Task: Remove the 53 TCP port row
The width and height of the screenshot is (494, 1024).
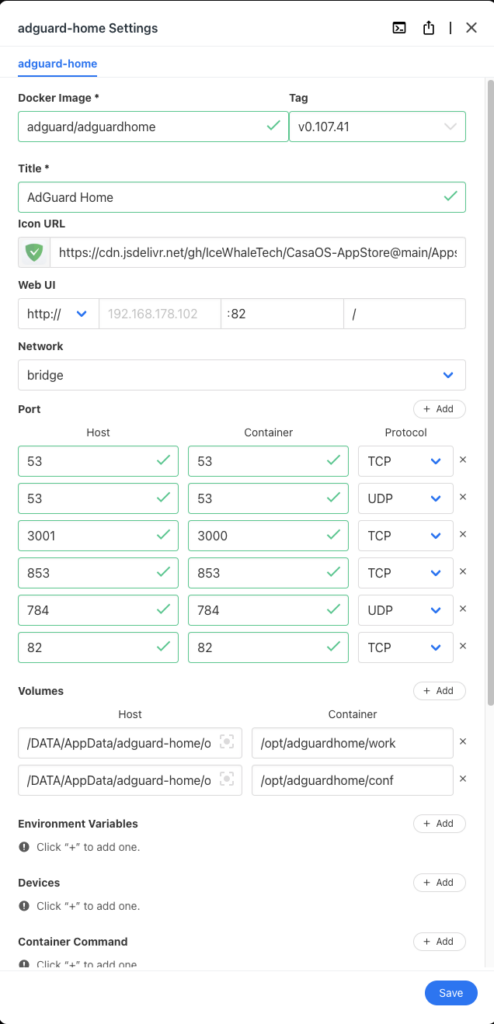Action: [463, 460]
